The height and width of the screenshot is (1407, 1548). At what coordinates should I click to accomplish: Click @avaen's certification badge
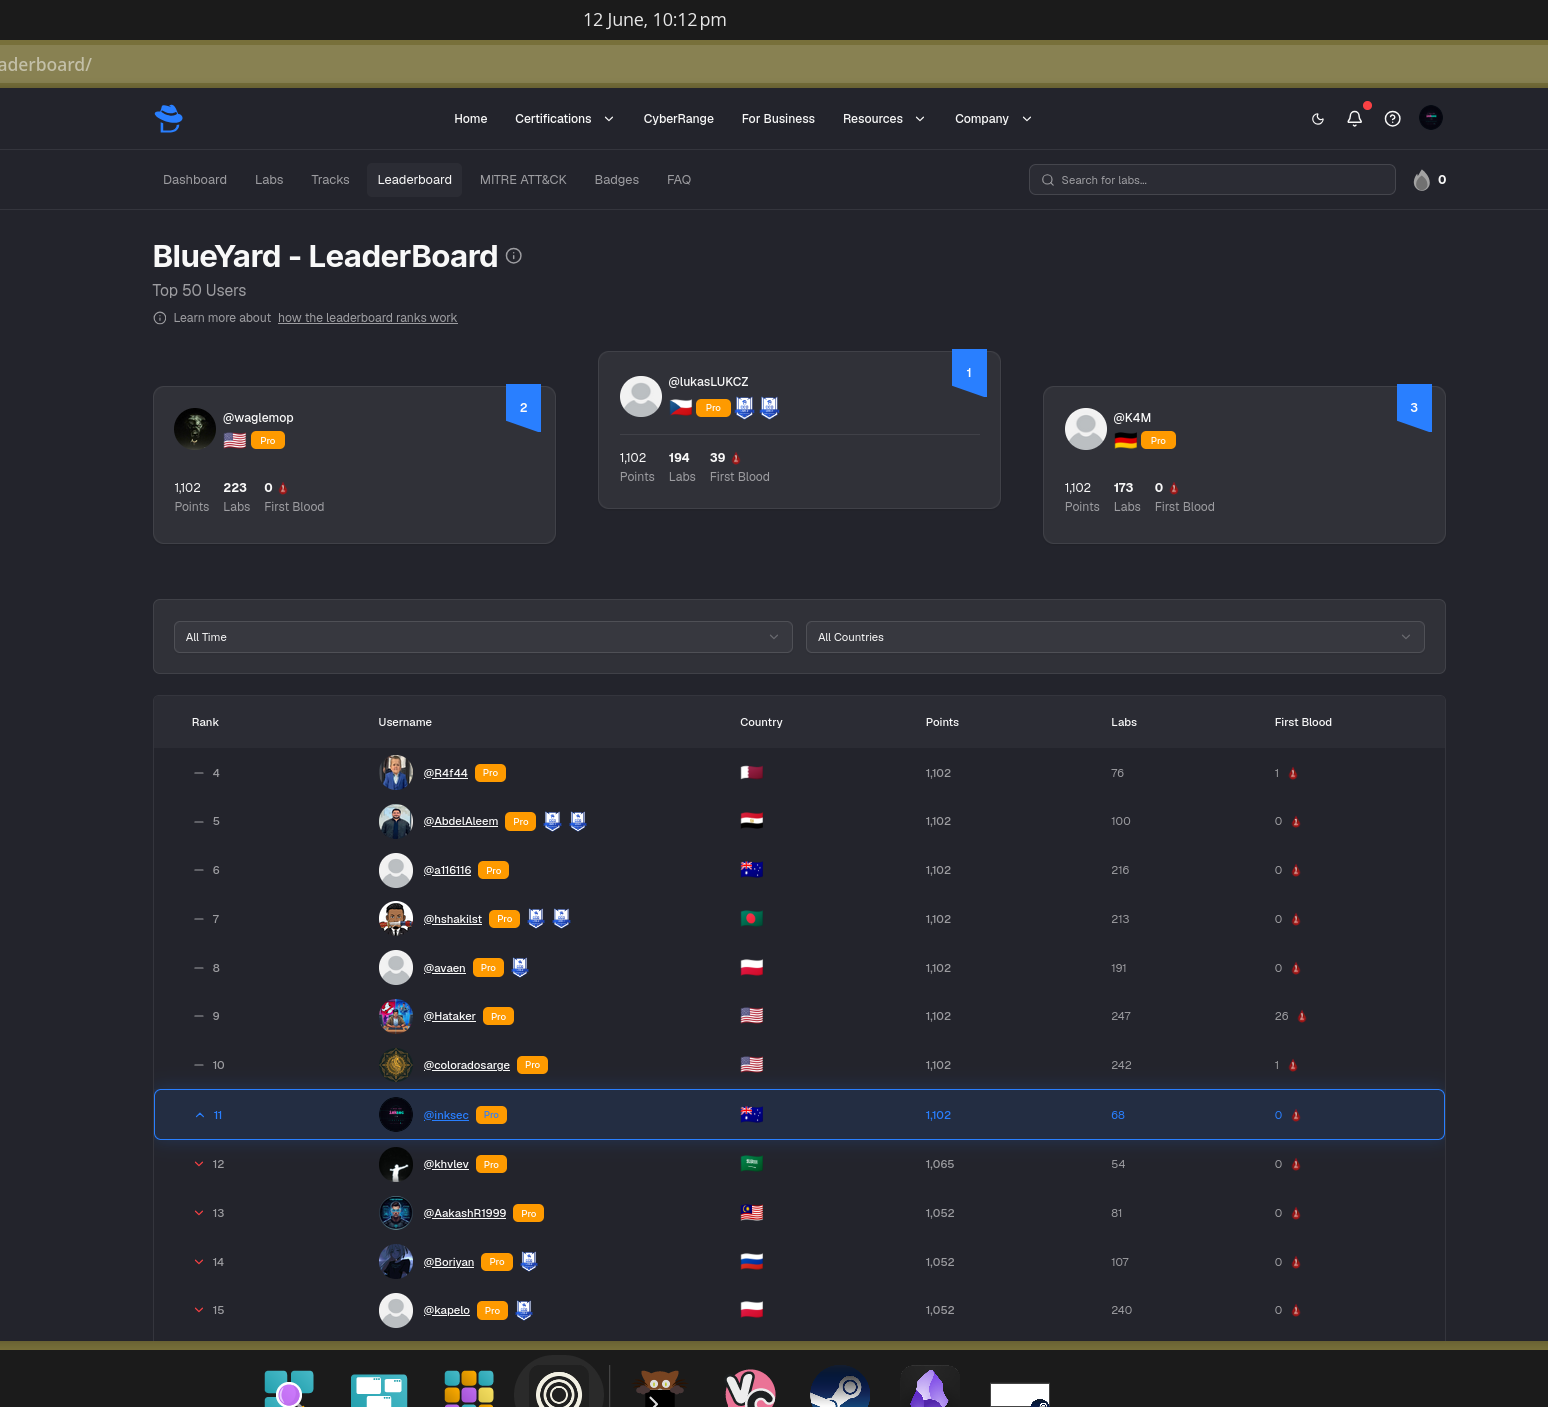coord(520,967)
